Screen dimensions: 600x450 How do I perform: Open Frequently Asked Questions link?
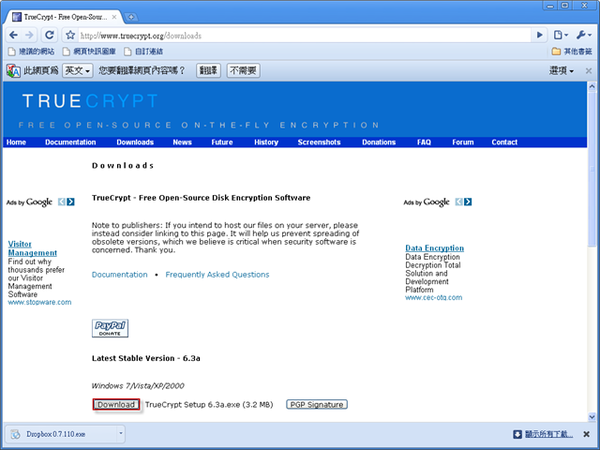[217, 275]
